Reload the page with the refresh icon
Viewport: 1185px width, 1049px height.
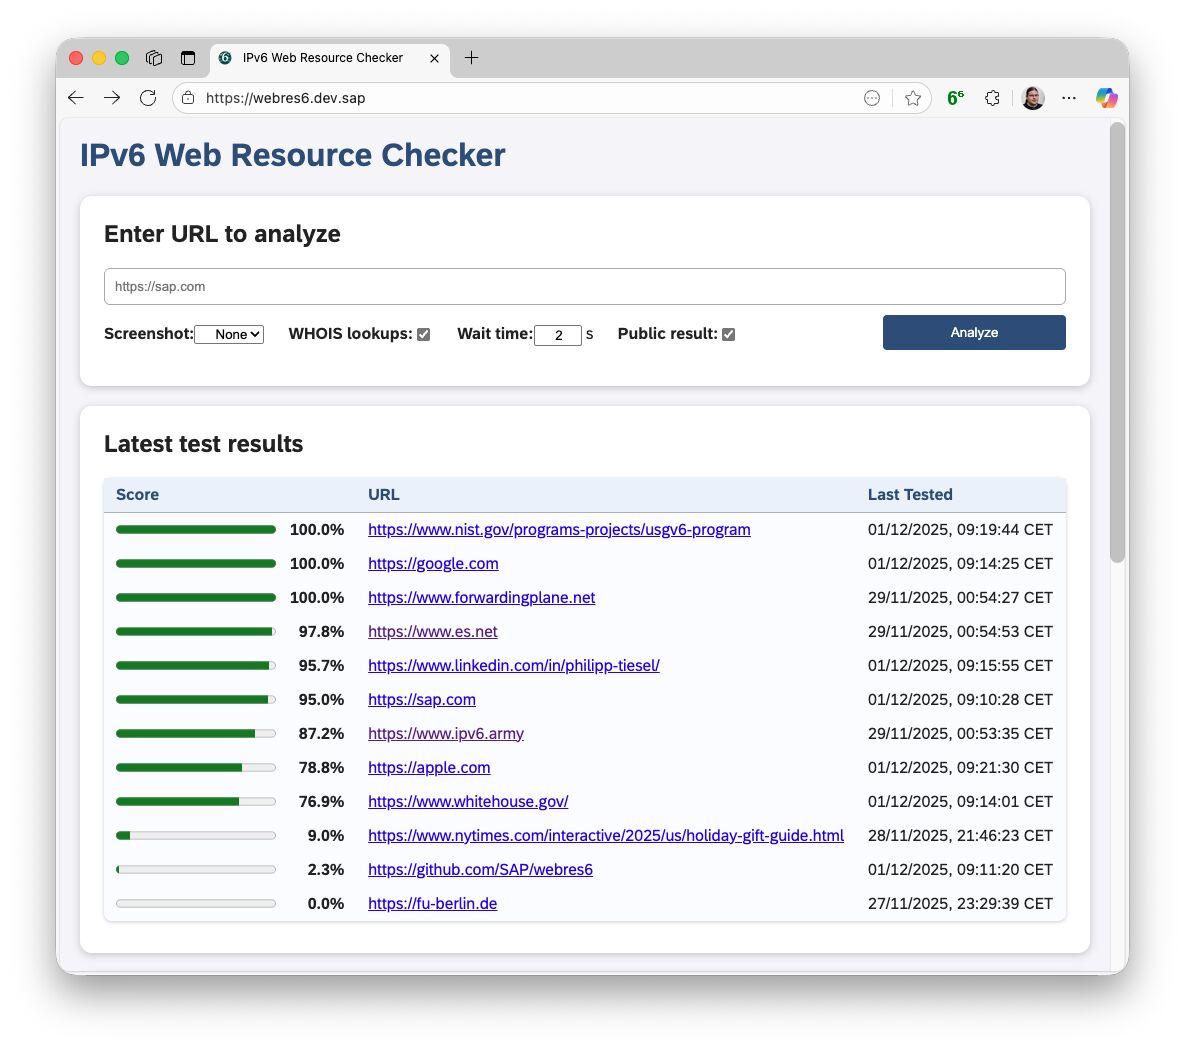pyautogui.click(x=148, y=98)
